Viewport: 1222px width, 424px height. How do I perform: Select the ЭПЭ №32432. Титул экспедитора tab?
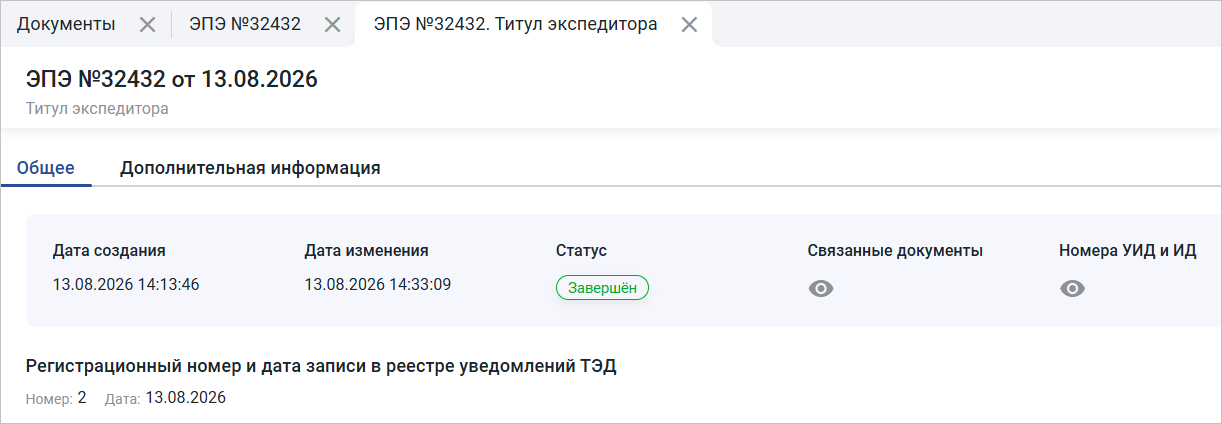tap(515, 25)
